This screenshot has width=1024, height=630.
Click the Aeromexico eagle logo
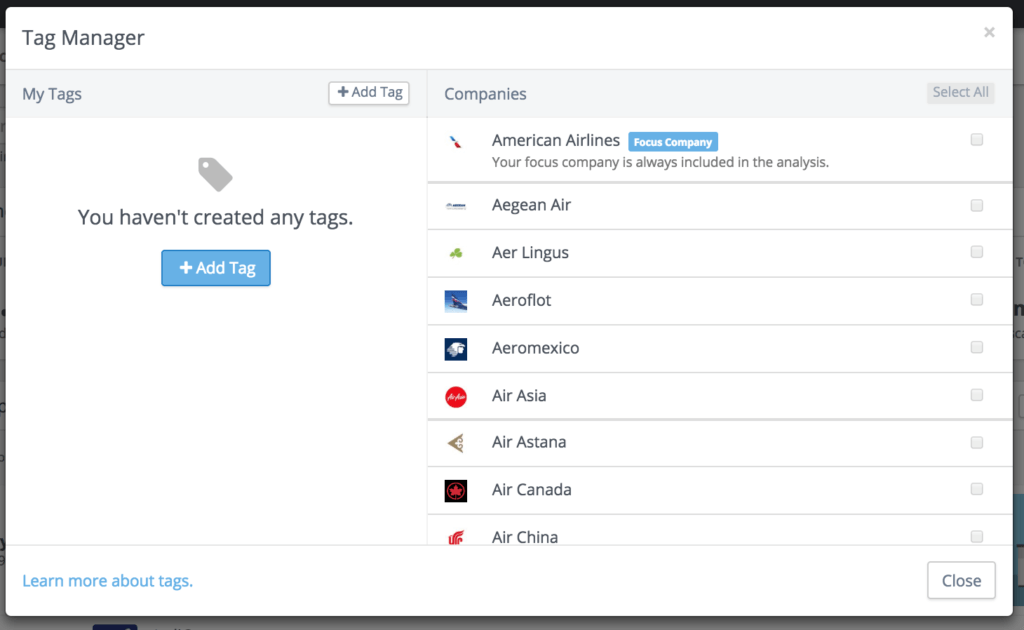456,349
